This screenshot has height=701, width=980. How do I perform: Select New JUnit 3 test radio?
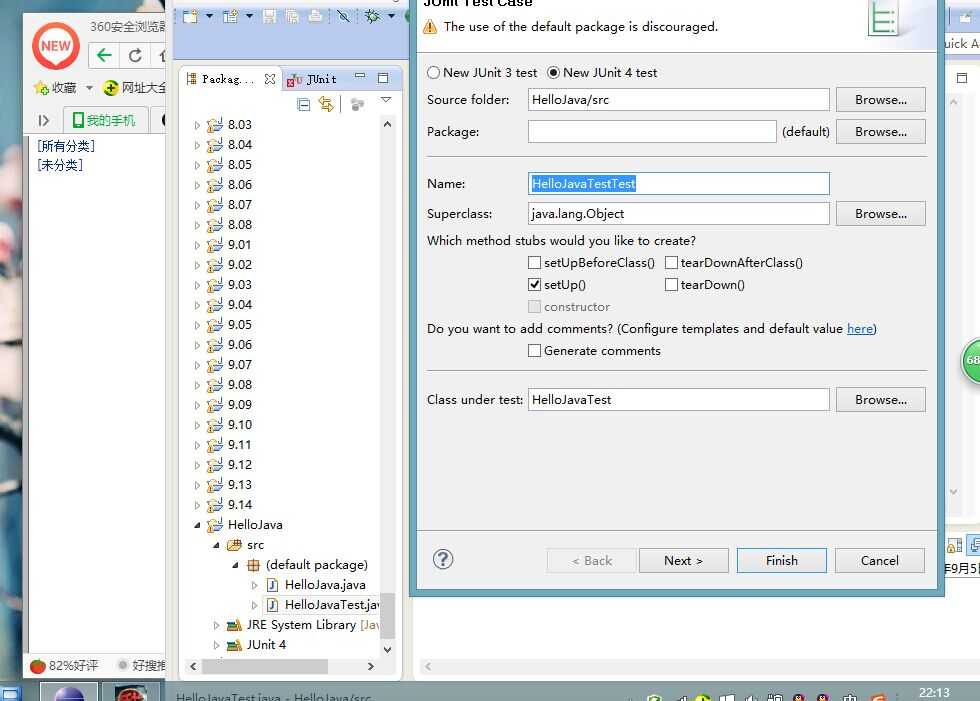433,72
